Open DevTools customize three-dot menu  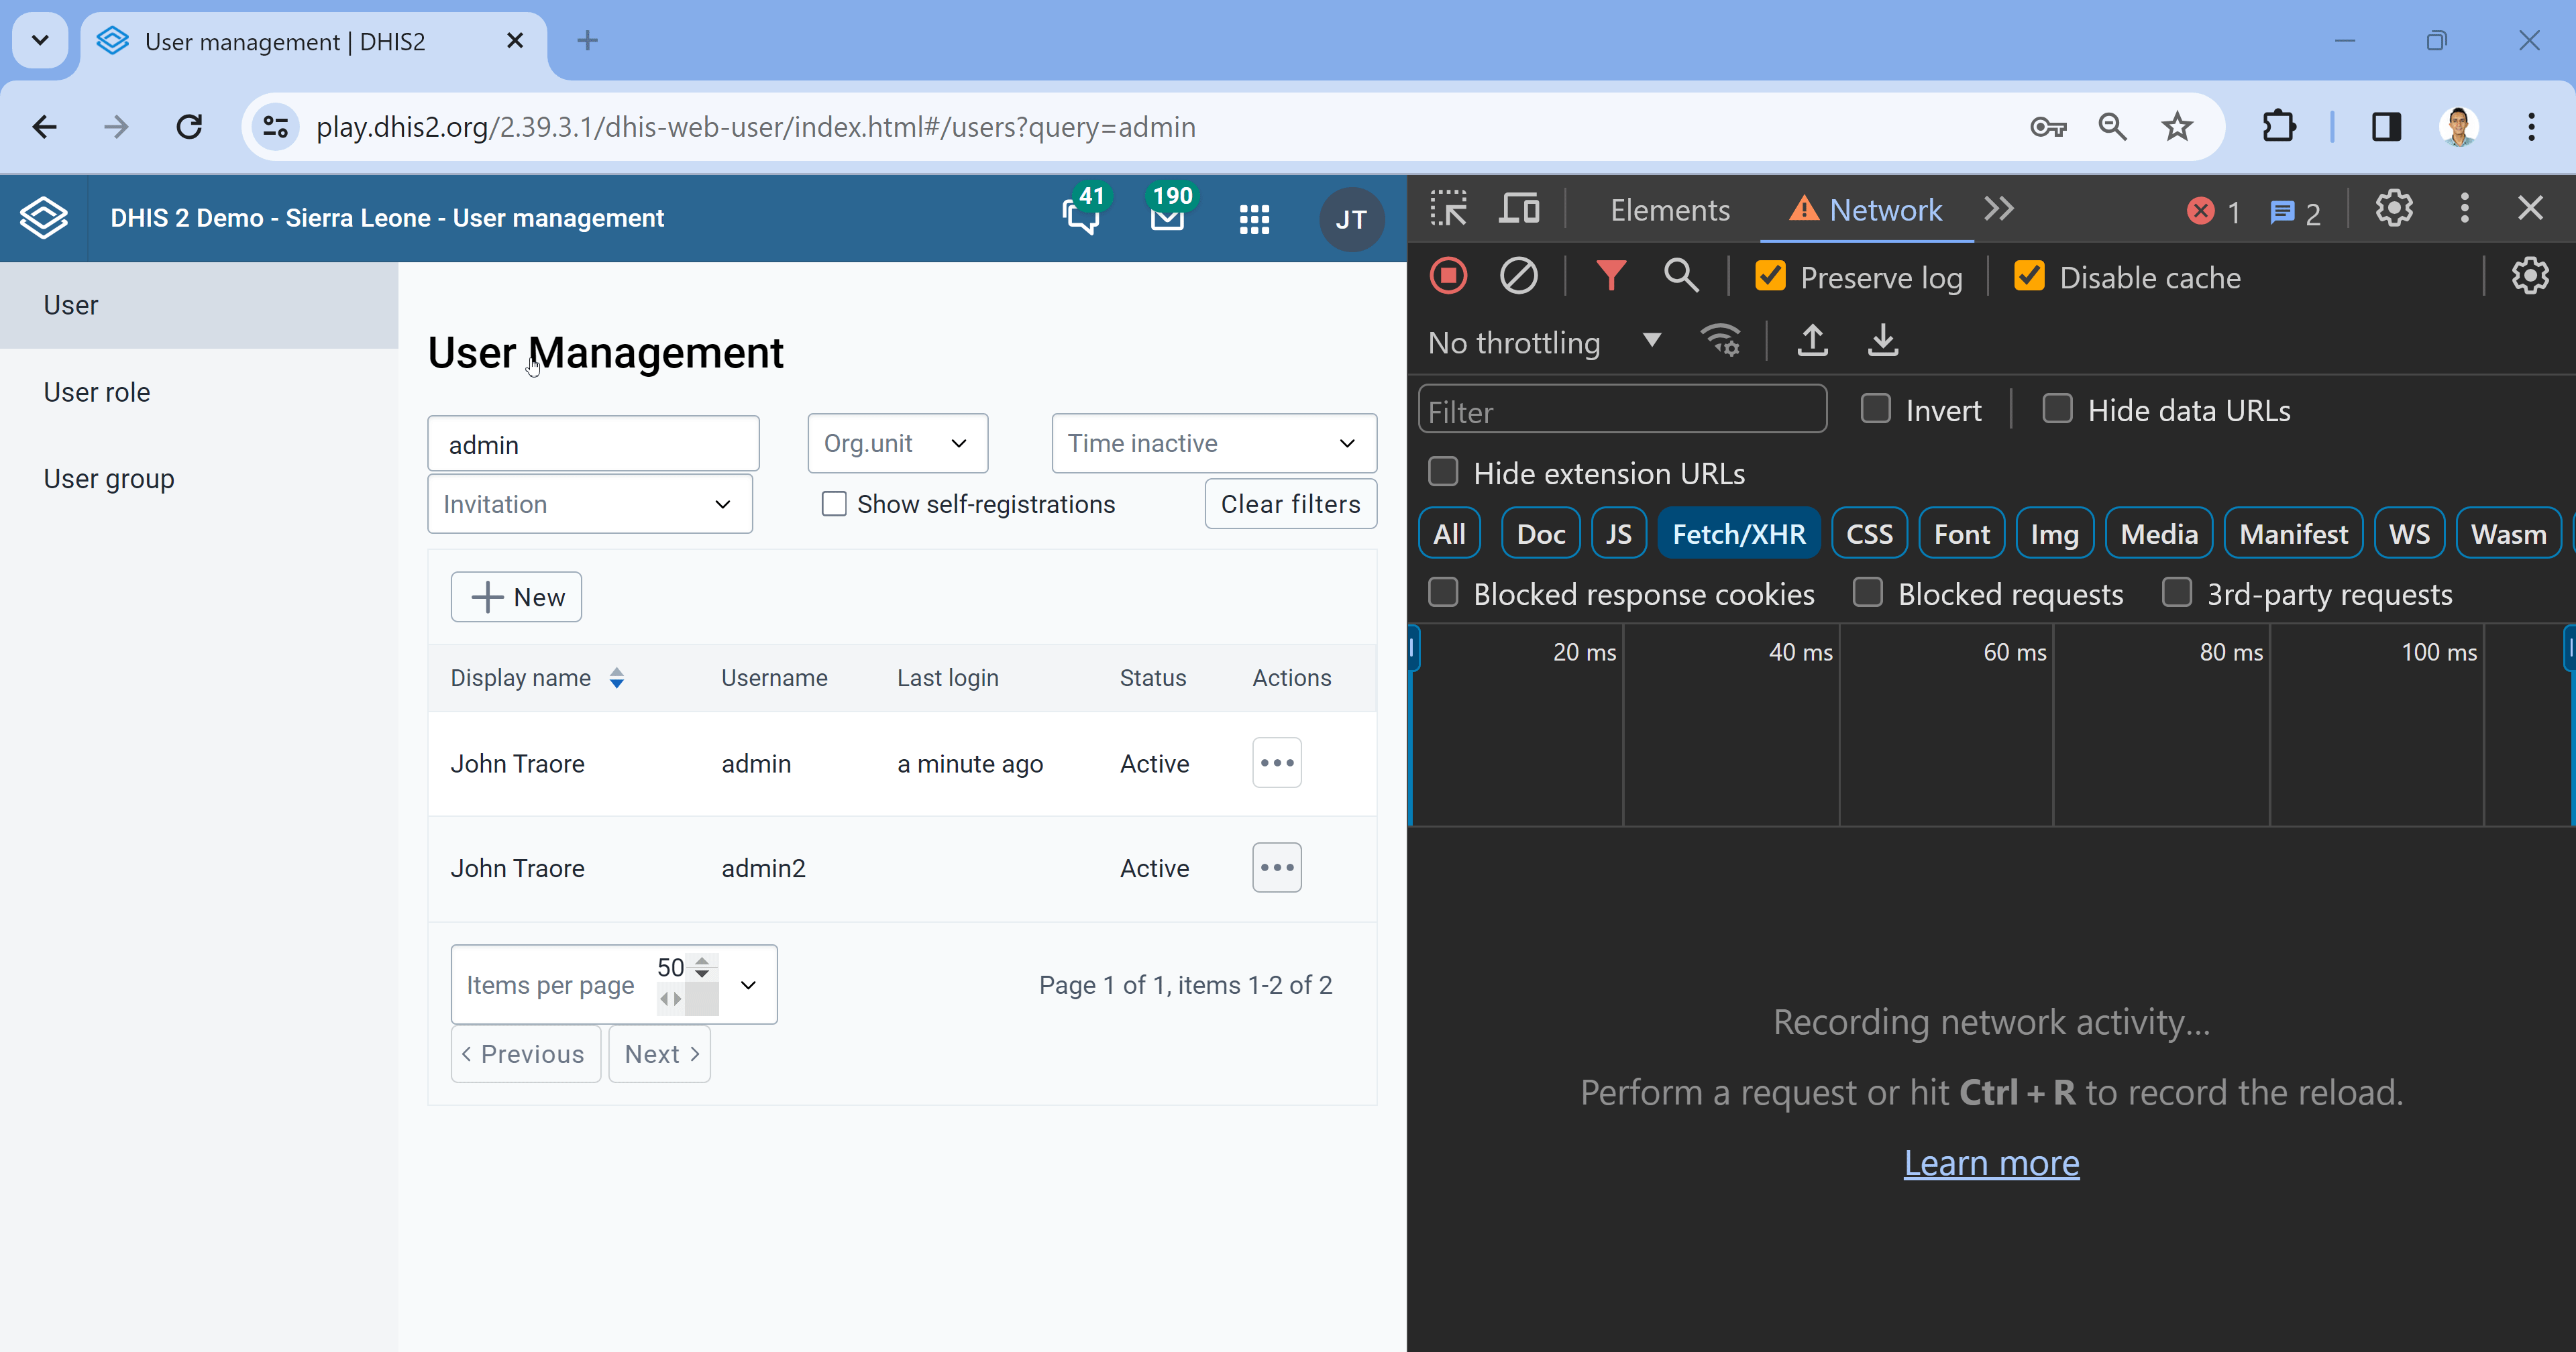point(2465,208)
